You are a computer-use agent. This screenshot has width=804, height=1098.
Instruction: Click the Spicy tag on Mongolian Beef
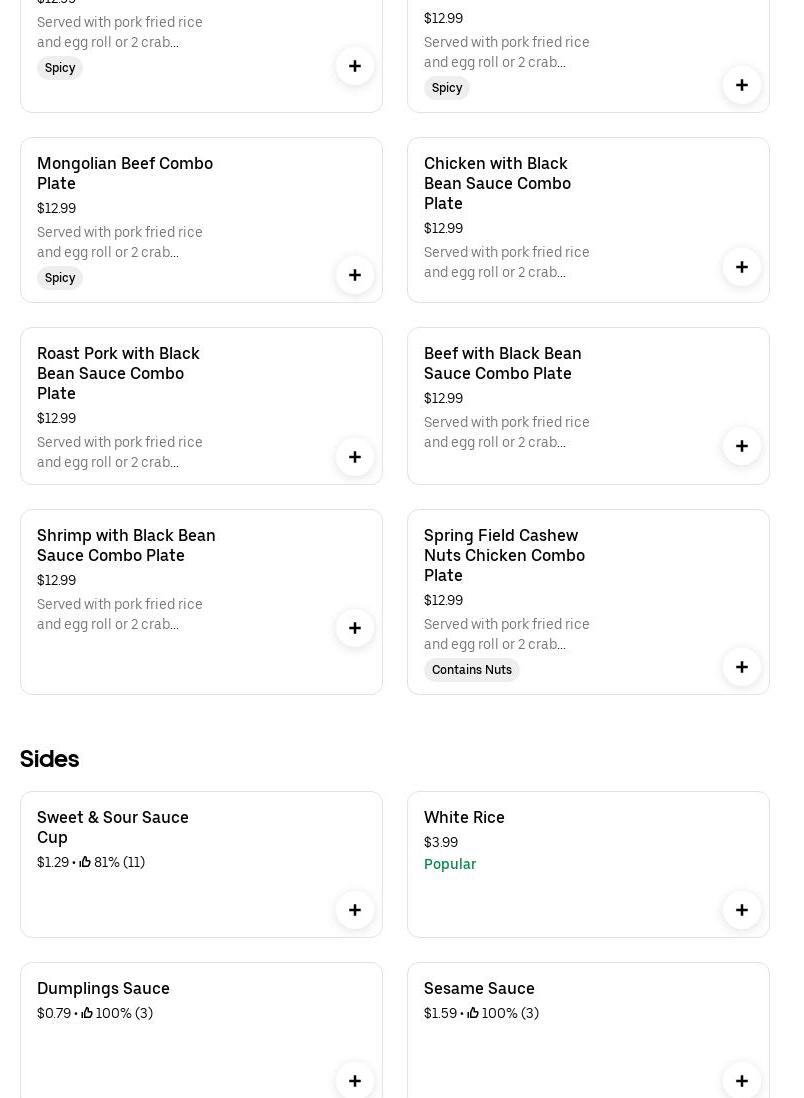(60, 278)
